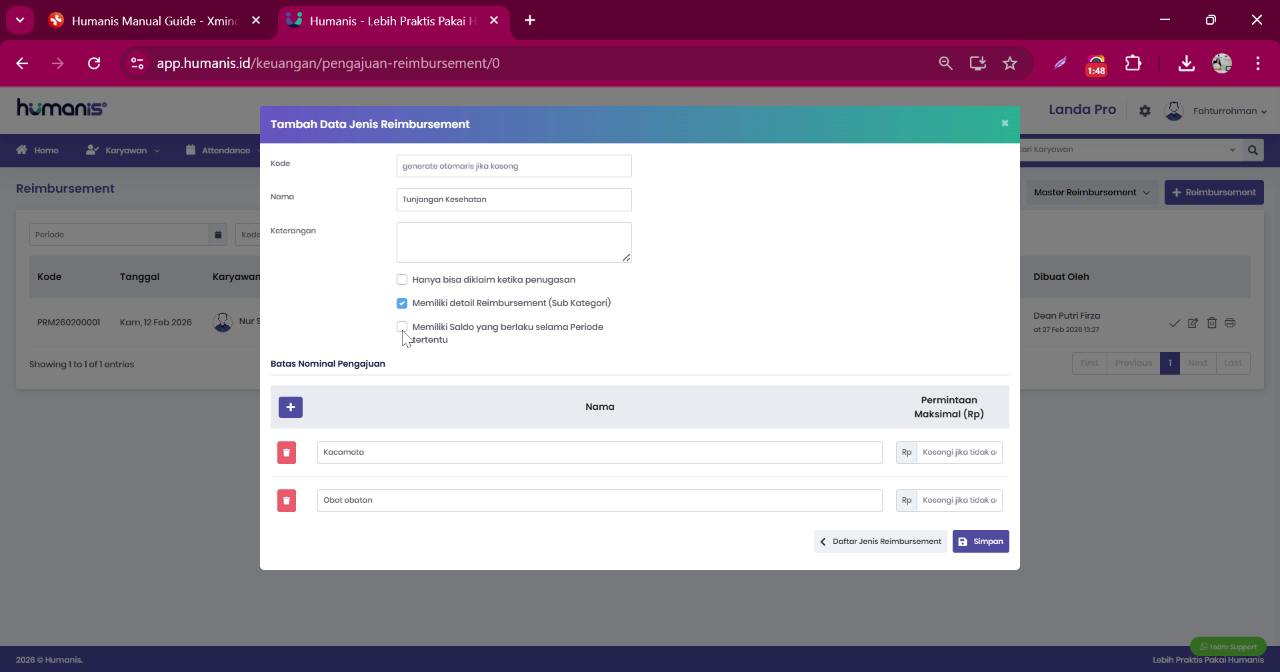The height and width of the screenshot is (672, 1280).
Task: Click the Next pagination button
Action: (1197, 363)
